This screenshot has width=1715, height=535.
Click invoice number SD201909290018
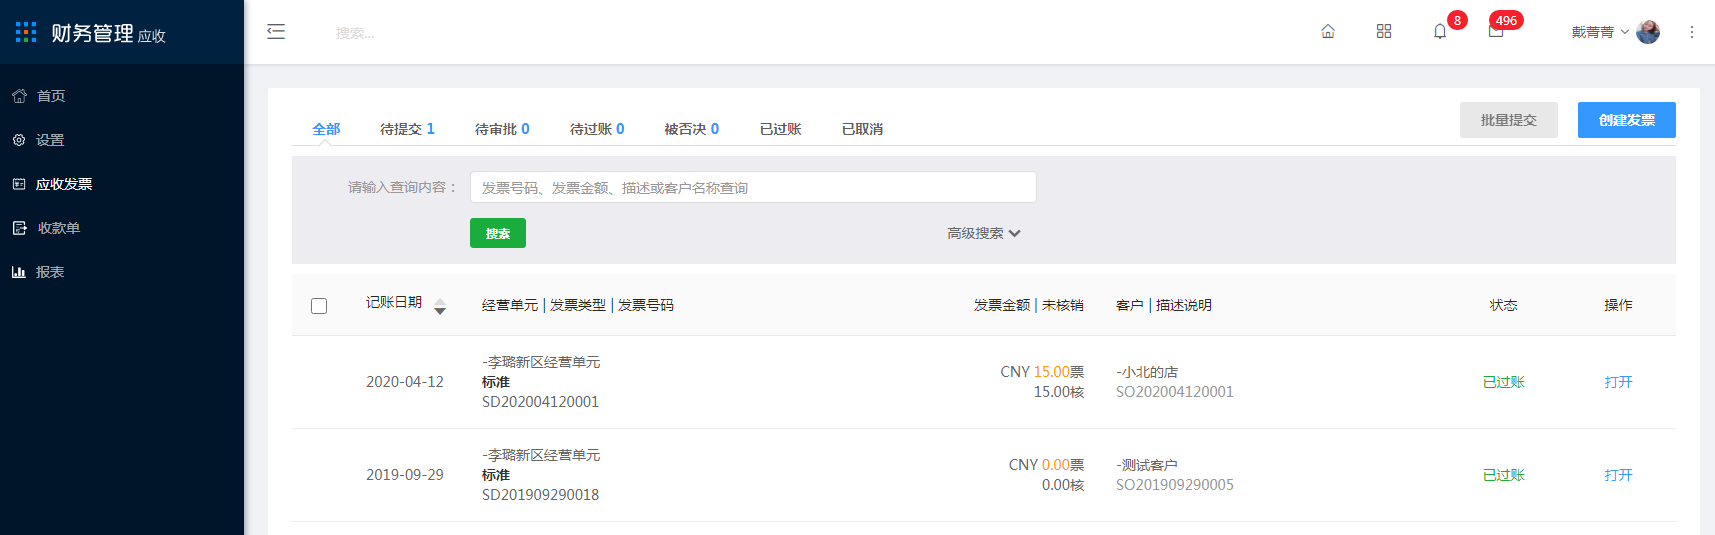(540, 495)
